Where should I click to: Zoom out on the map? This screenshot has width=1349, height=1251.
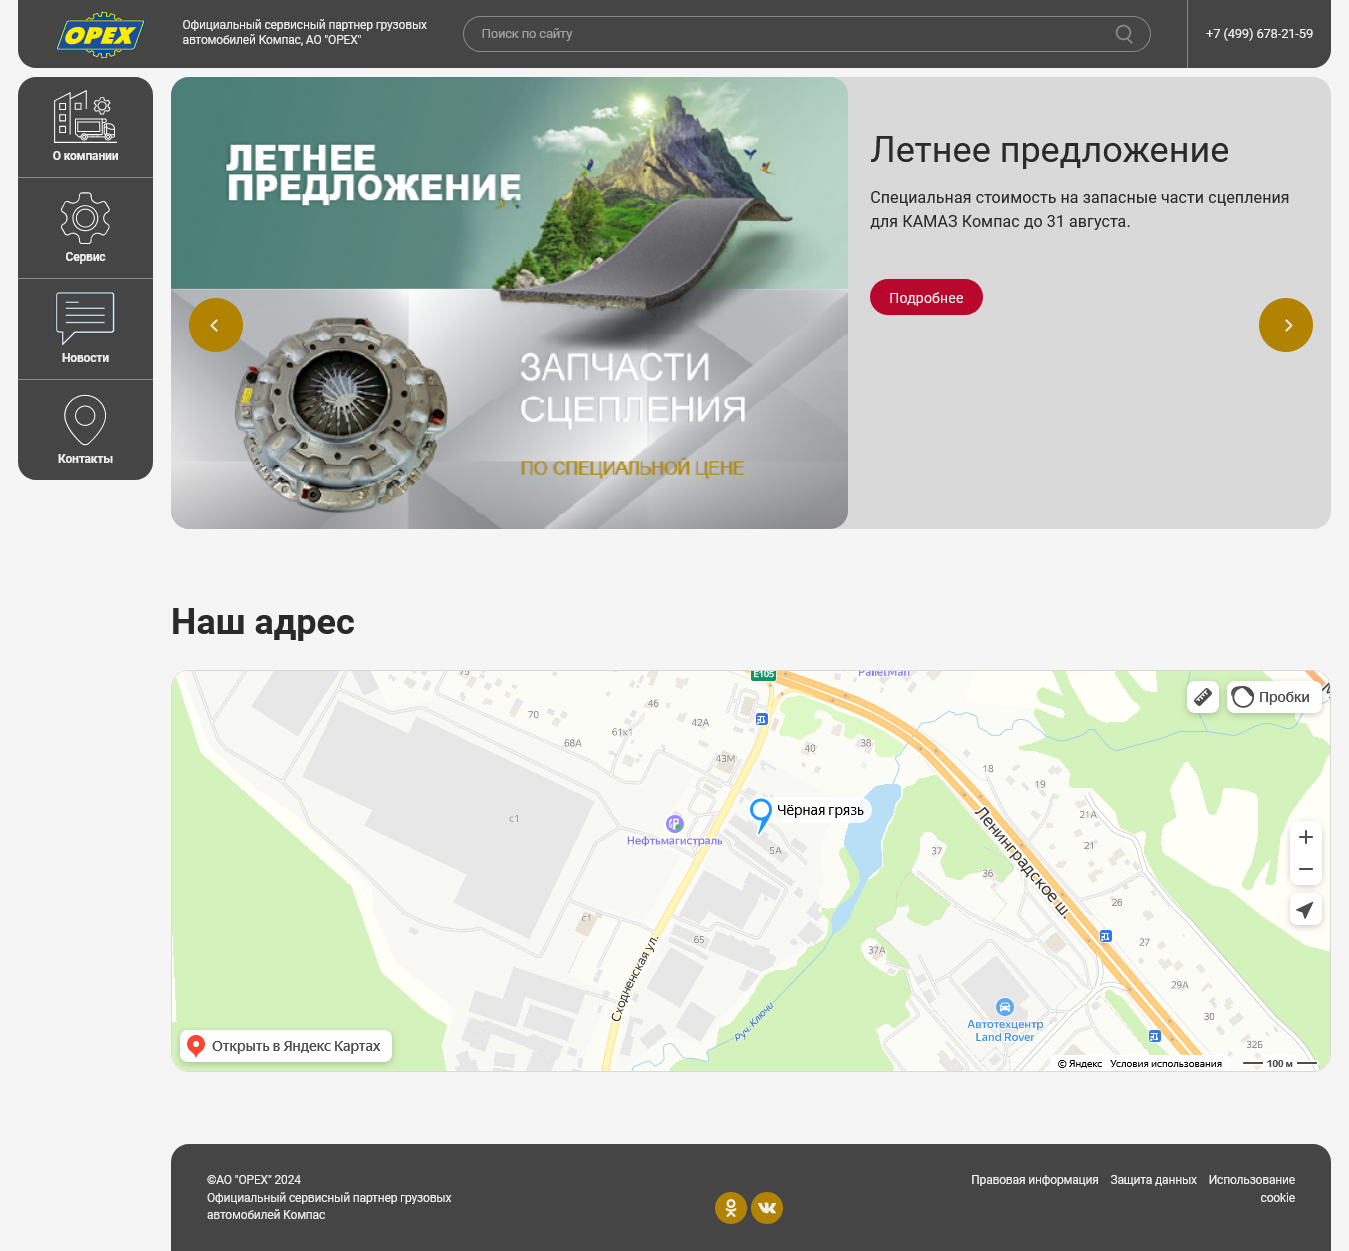[1305, 870]
